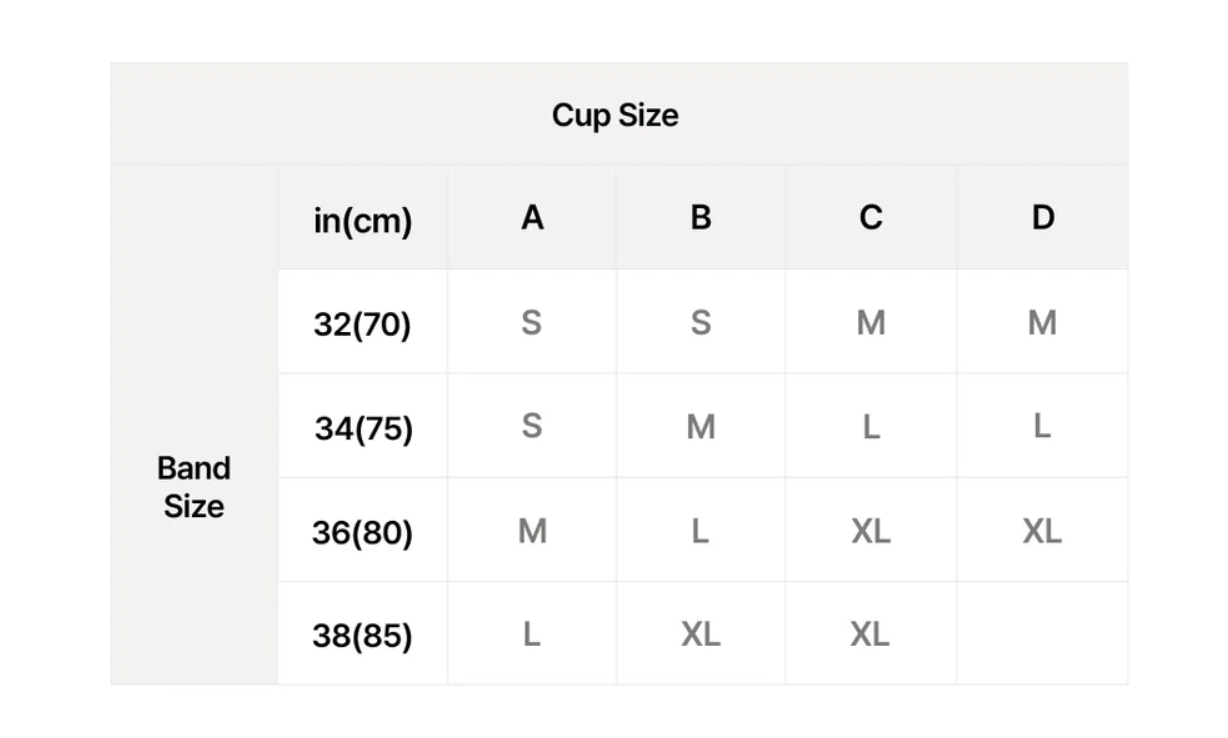This screenshot has width=1228, height=738.
Task: Click the empty 38(85) cup D cell
Action: click(1042, 633)
